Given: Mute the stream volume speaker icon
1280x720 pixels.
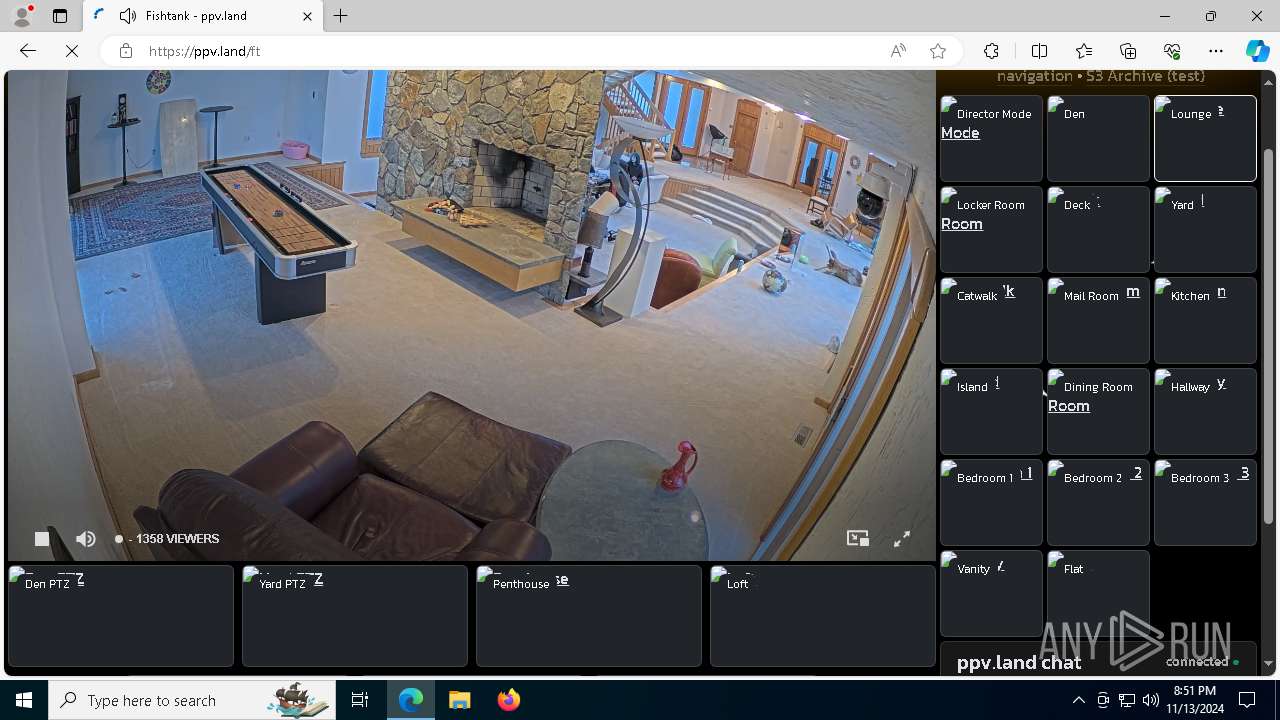Looking at the screenshot, I should coord(86,539).
